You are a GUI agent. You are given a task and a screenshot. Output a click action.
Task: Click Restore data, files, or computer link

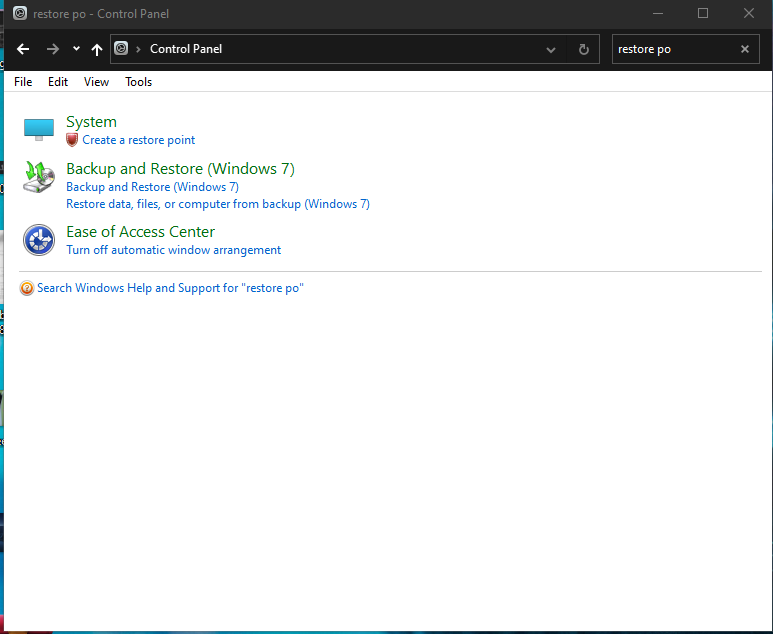pos(217,204)
